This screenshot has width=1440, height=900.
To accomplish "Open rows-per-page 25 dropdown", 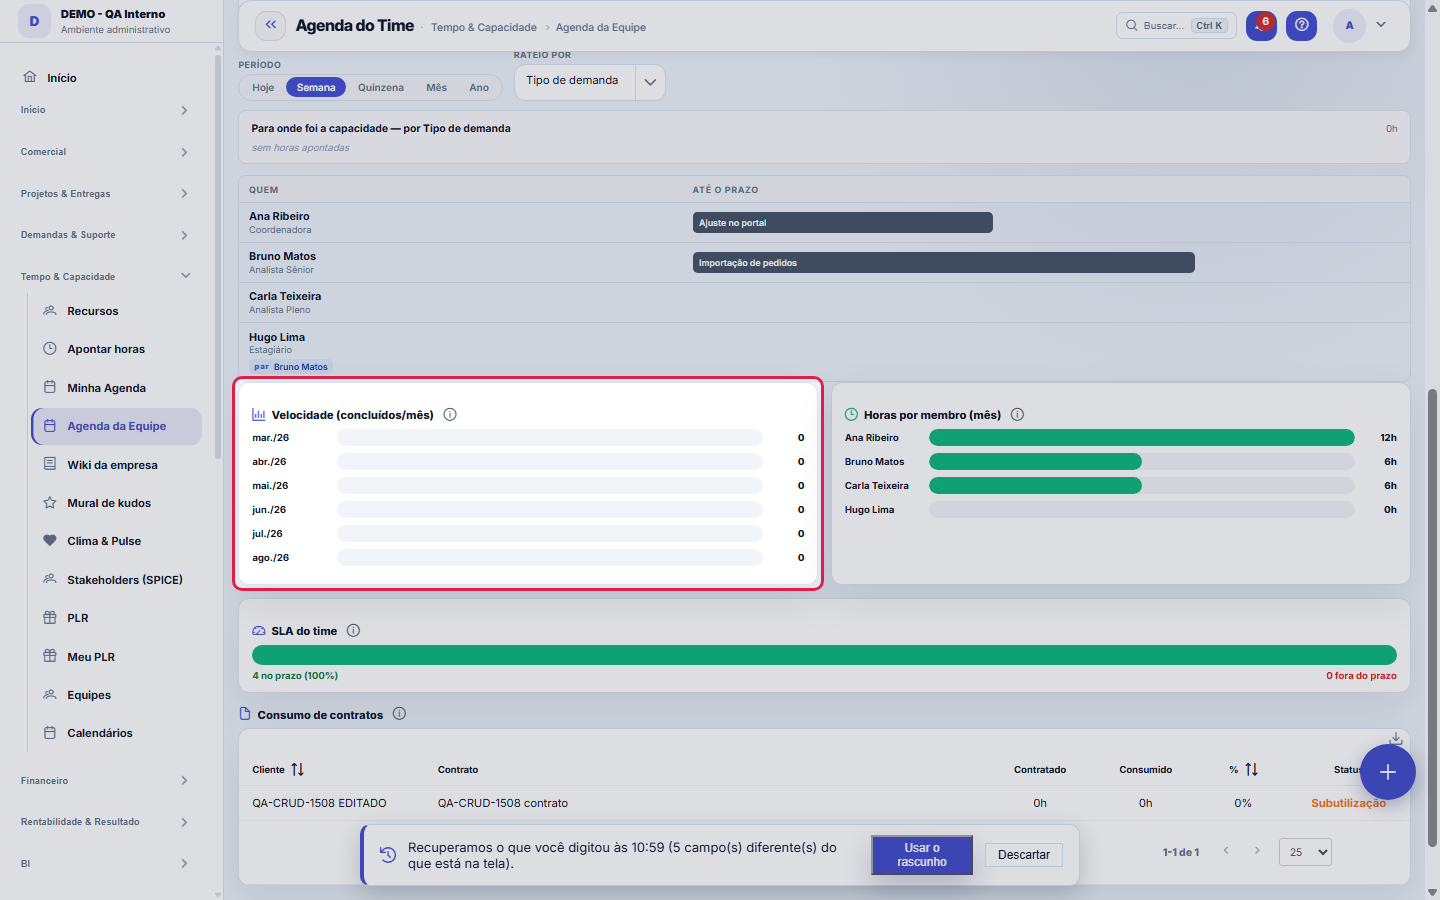I will 1305,852.
